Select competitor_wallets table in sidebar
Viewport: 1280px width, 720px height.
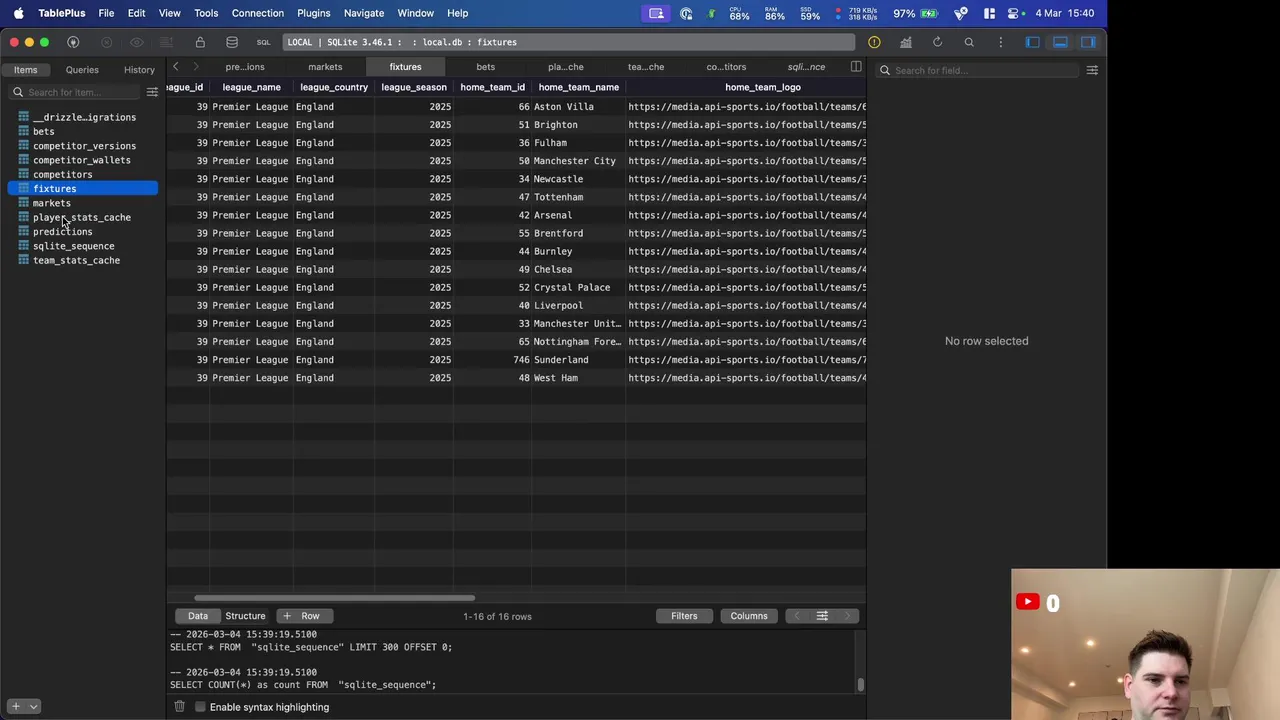click(82, 160)
